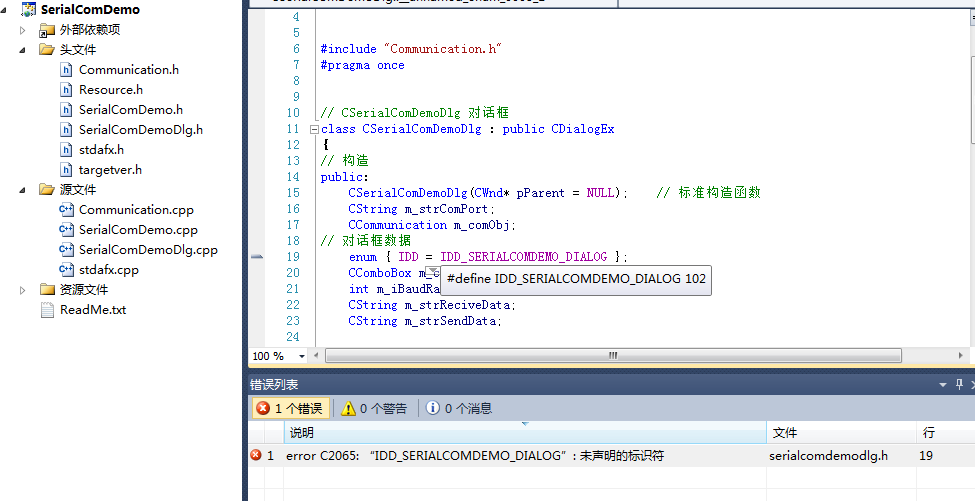The height and width of the screenshot is (501, 975).
Task: Expand the 资源文件 folder
Action: 22,290
